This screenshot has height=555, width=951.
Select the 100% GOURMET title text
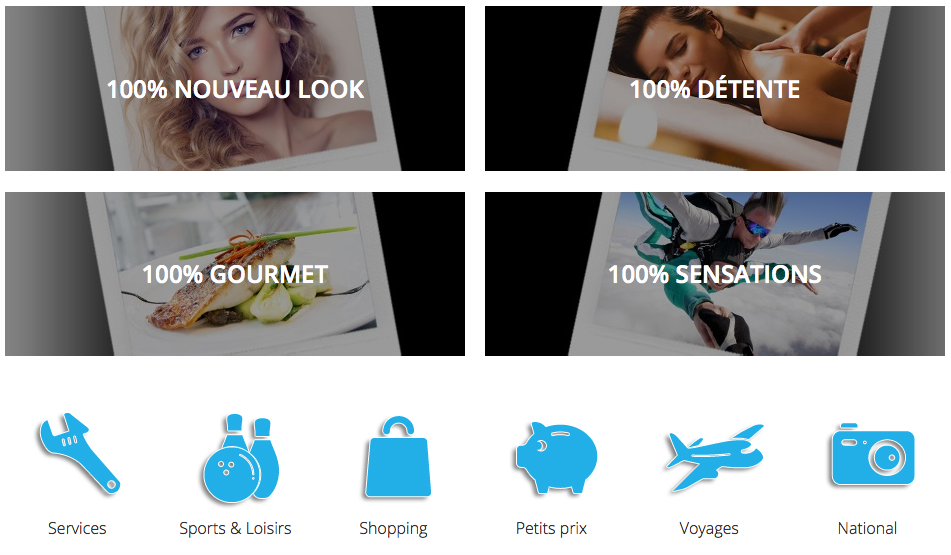tap(235, 274)
